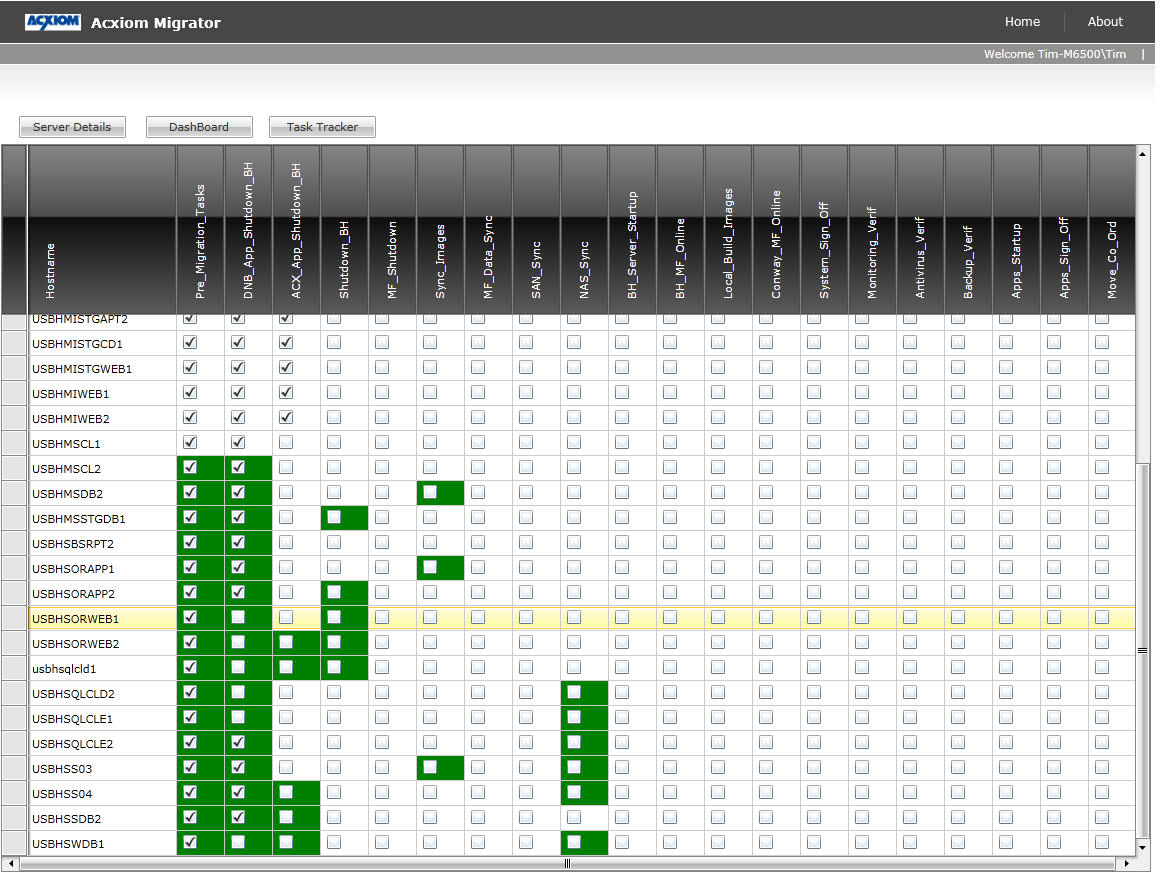Open the Home menu item
The width and height of the screenshot is (1161, 873).
(1022, 22)
